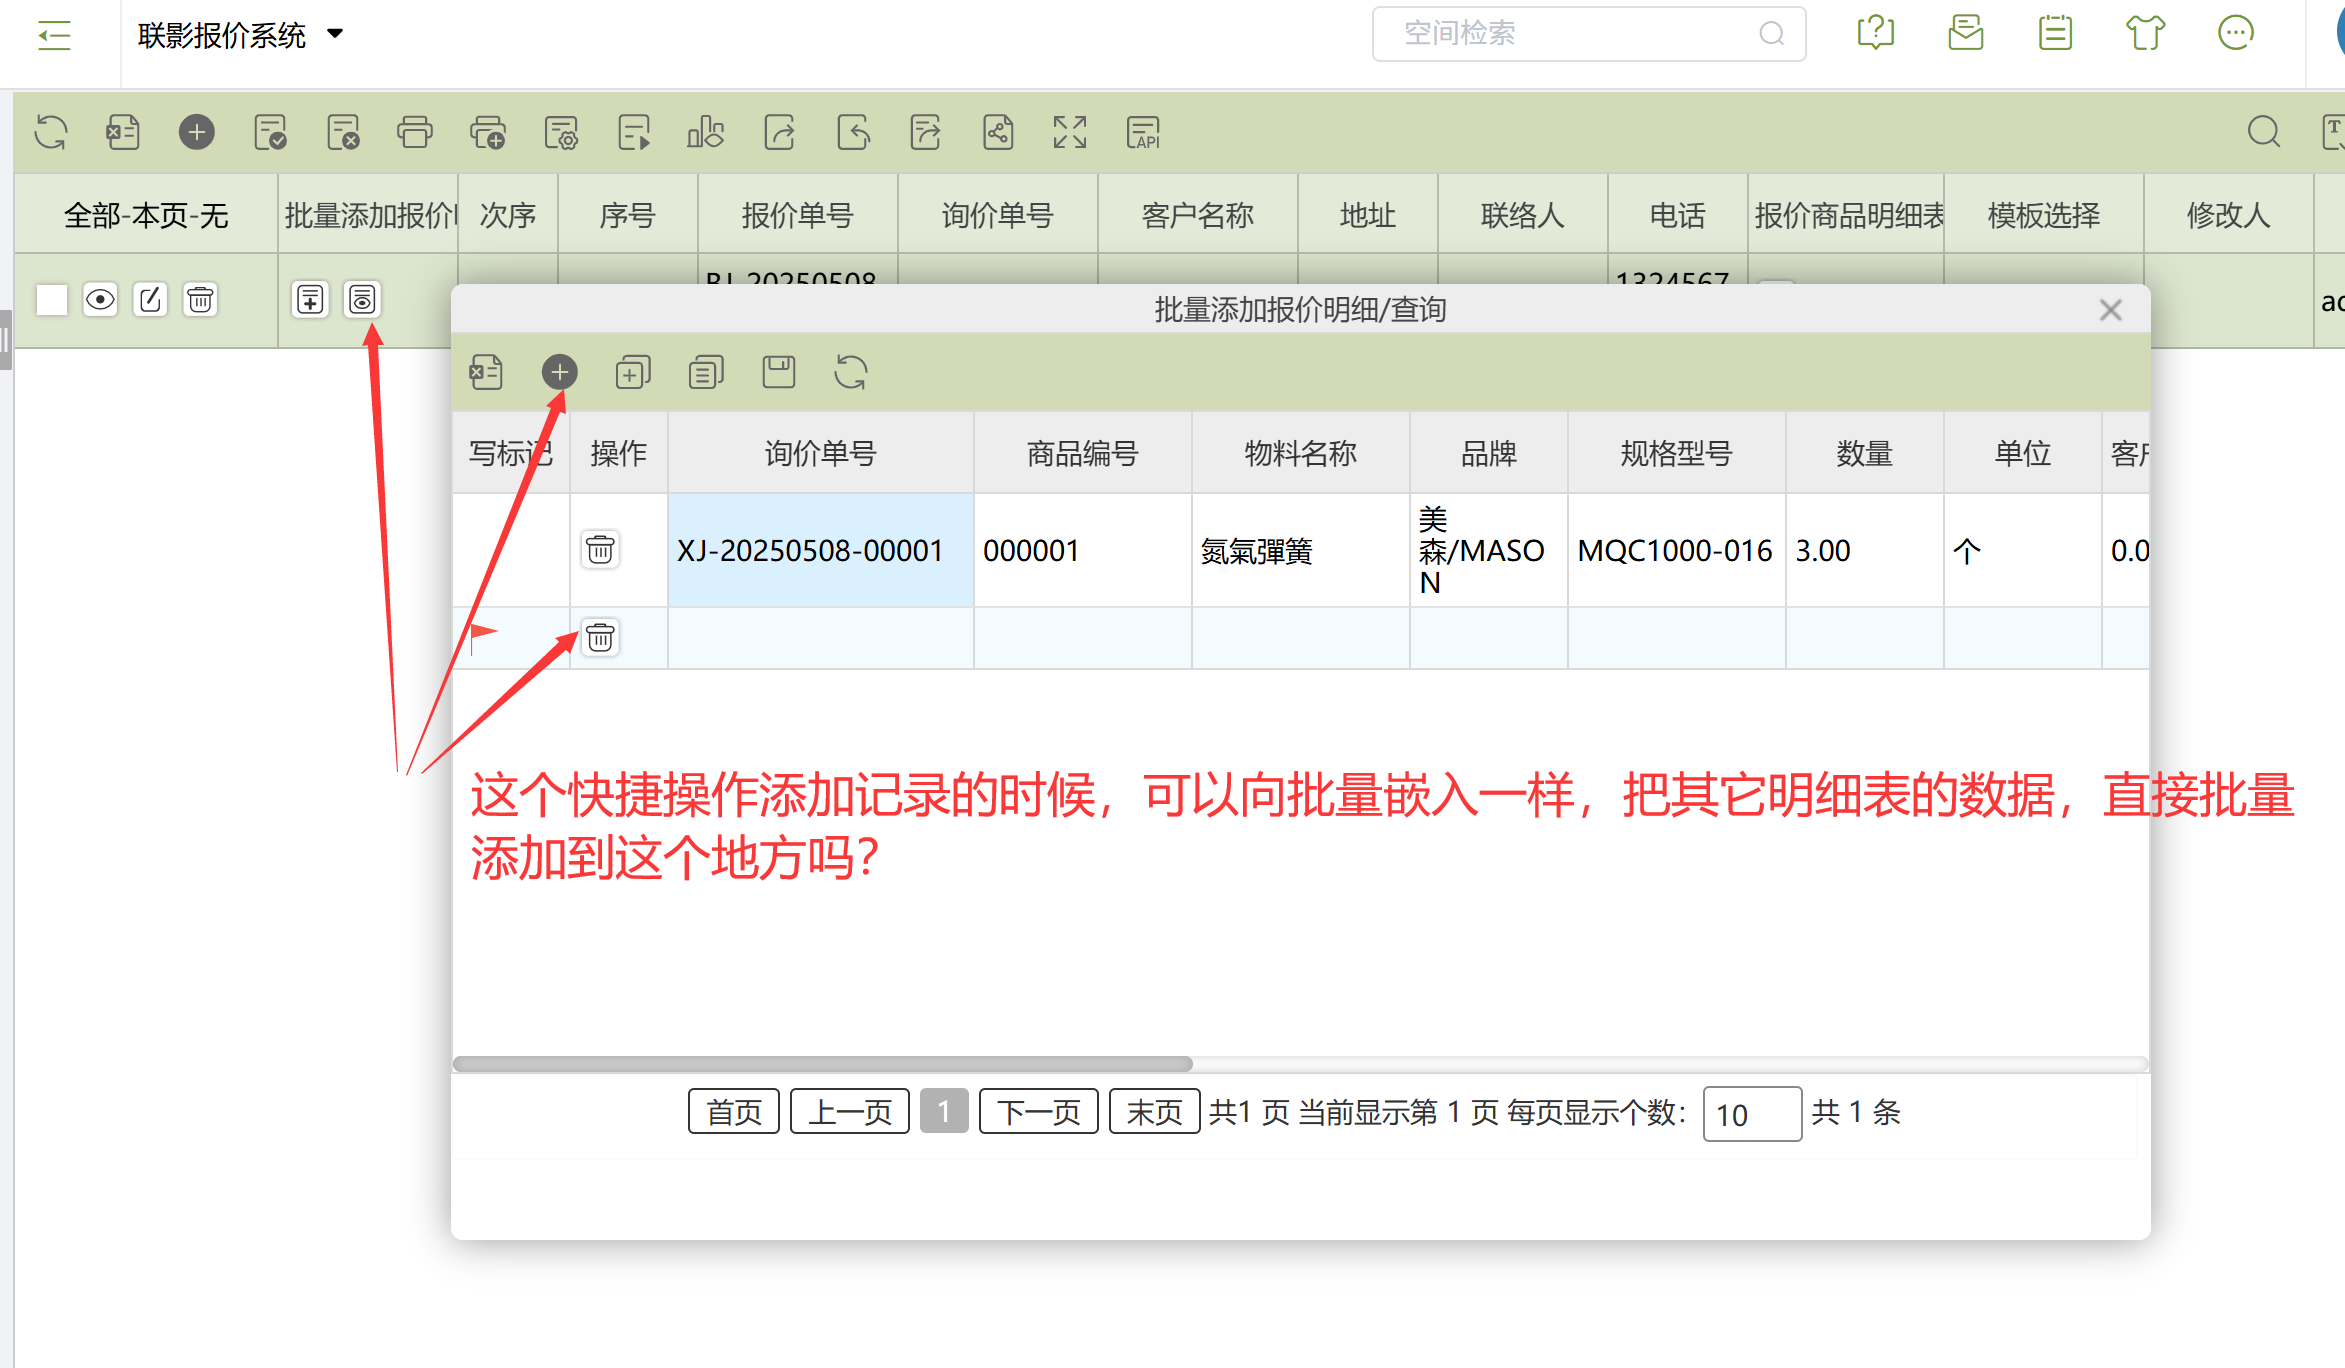Select quantity cell 3.00
The height and width of the screenshot is (1368, 2345).
(1865, 550)
